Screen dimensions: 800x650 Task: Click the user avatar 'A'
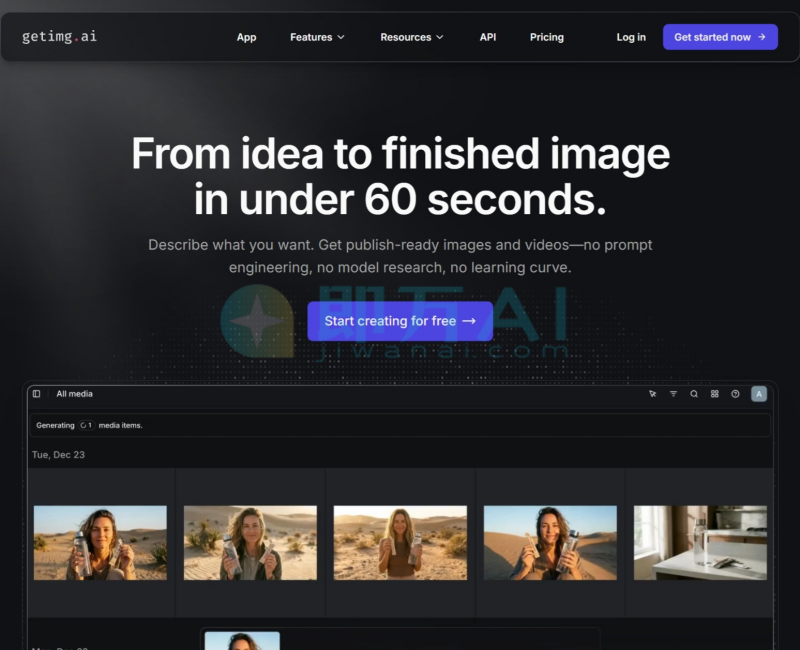pyautogui.click(x=759, y=394)
